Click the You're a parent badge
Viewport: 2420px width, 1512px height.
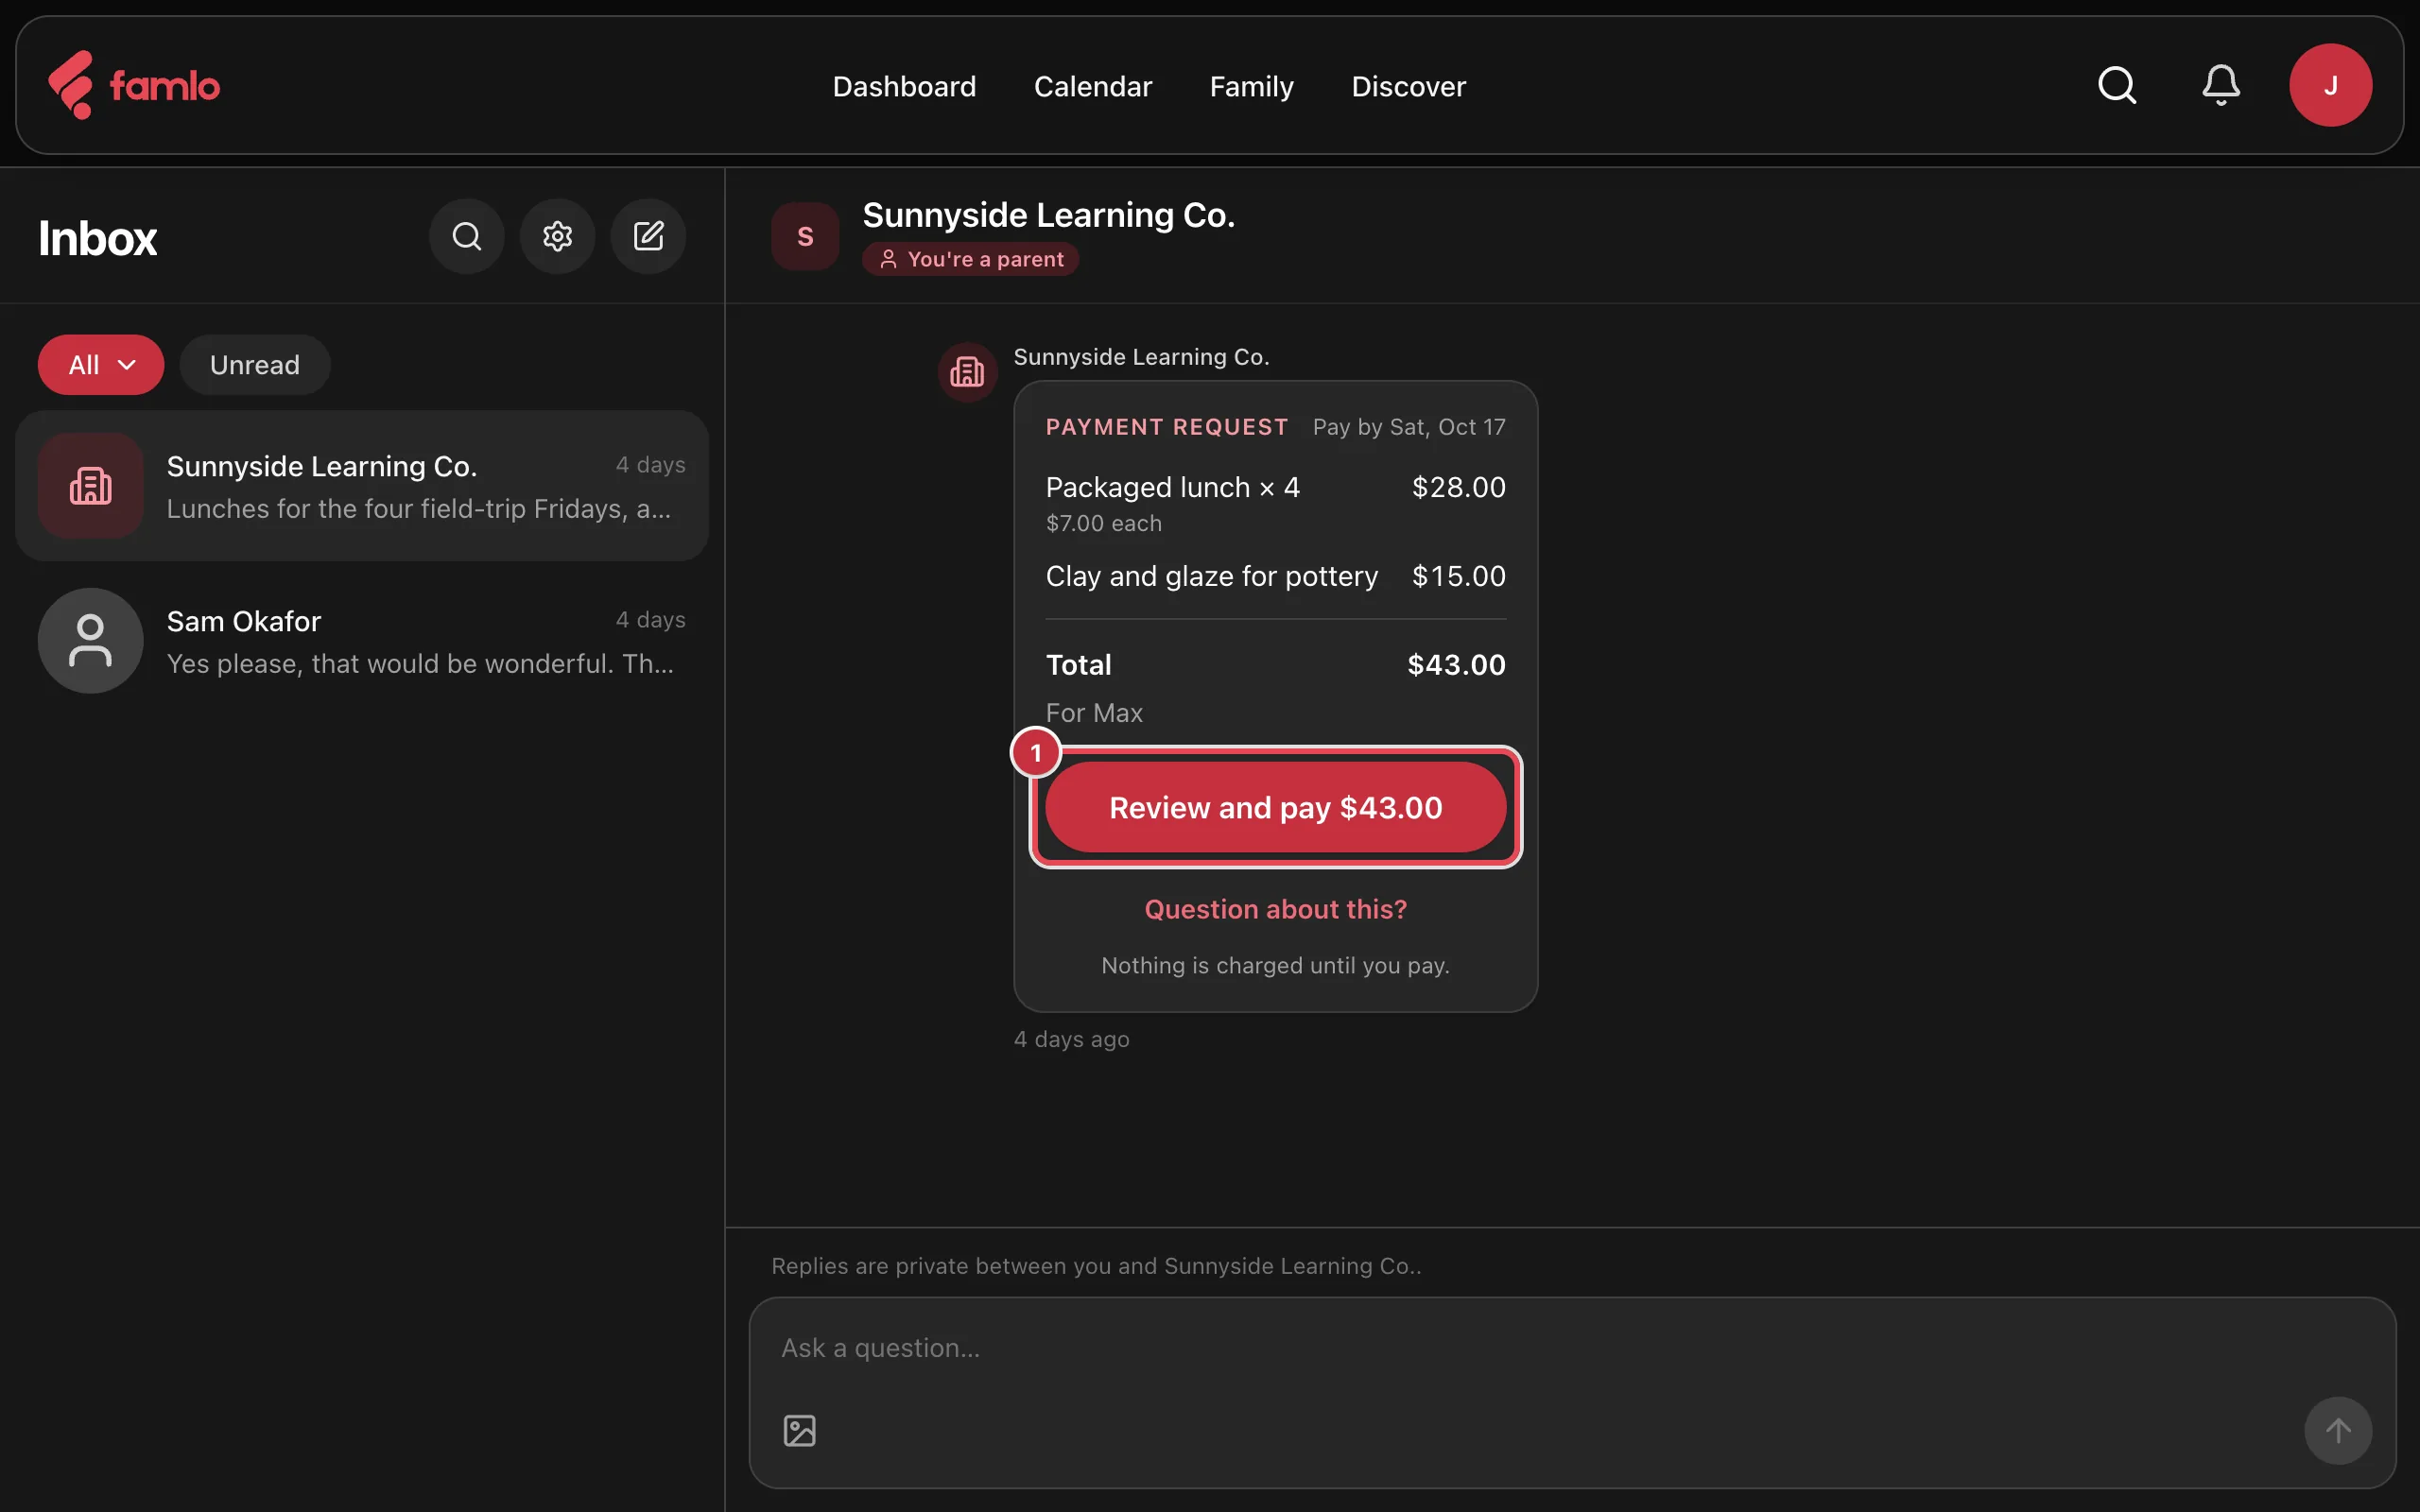pos(970,259)
